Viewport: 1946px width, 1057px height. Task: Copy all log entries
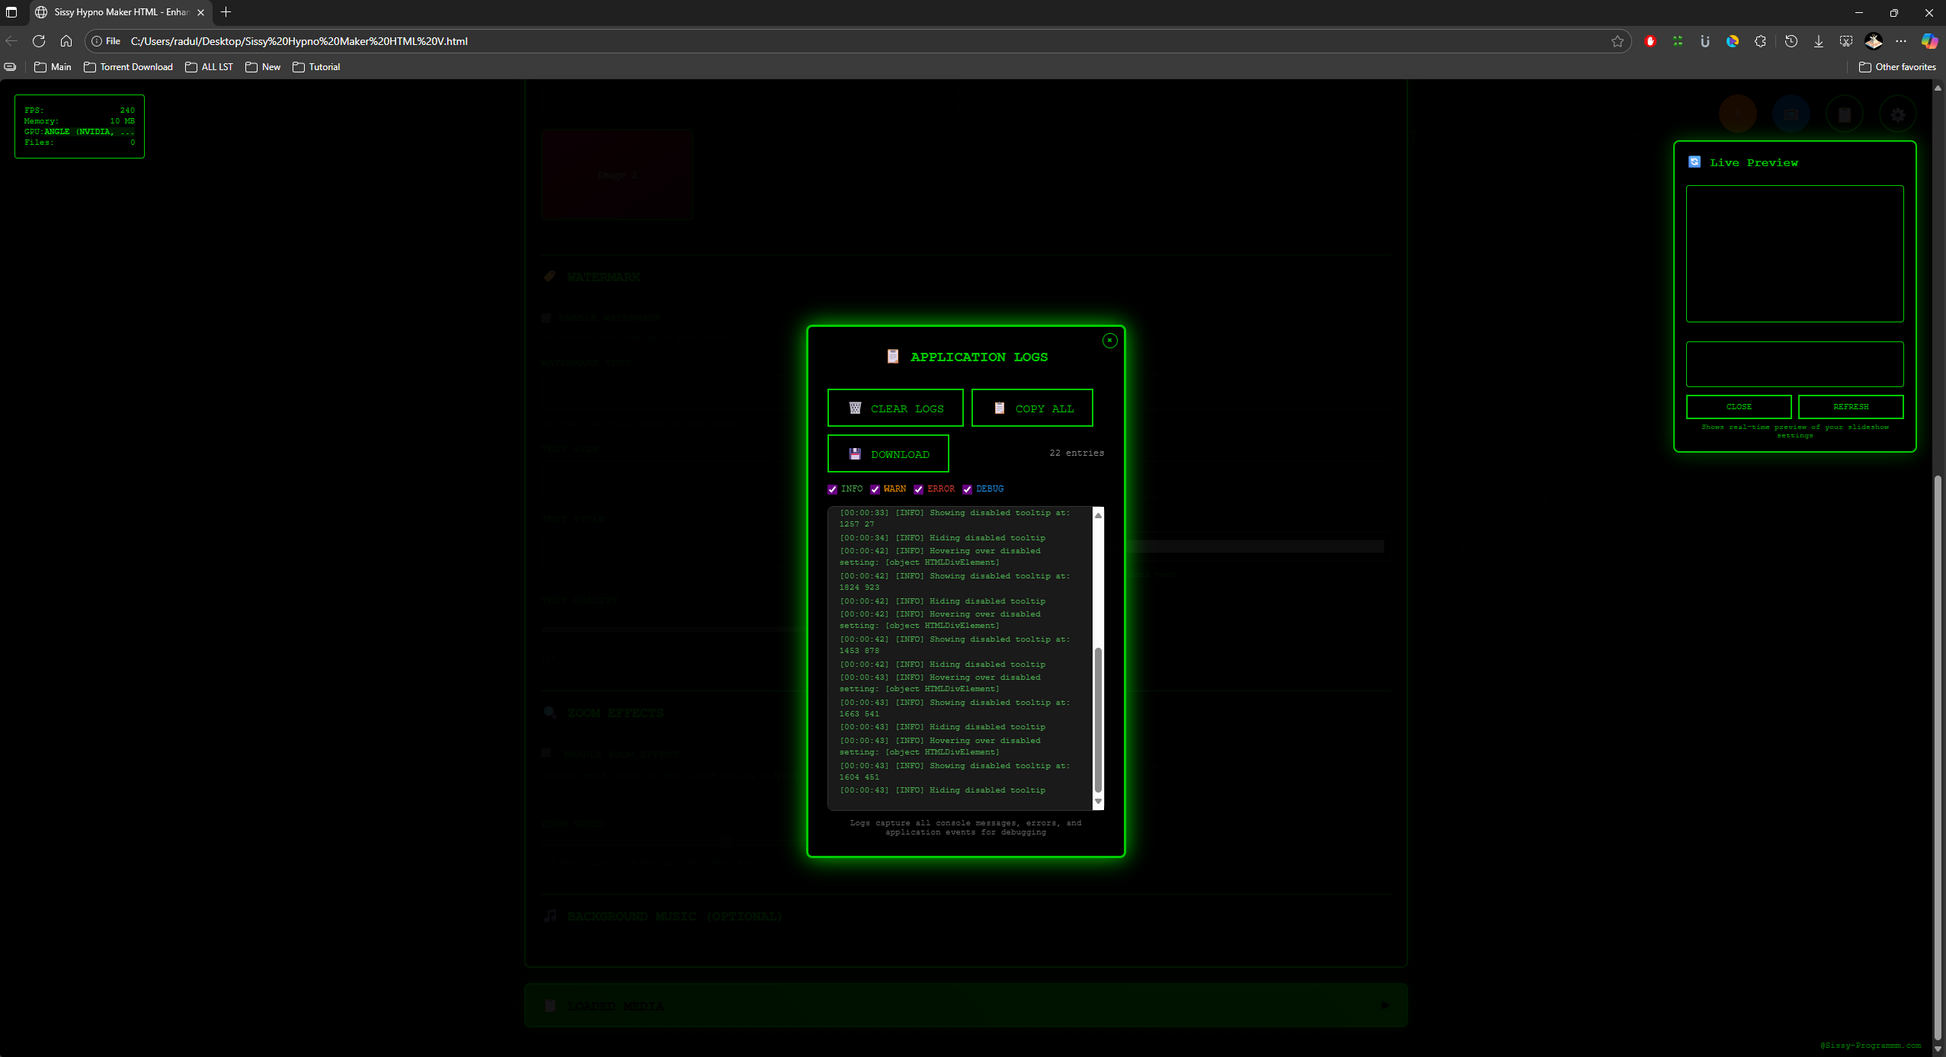(1032, 408)
